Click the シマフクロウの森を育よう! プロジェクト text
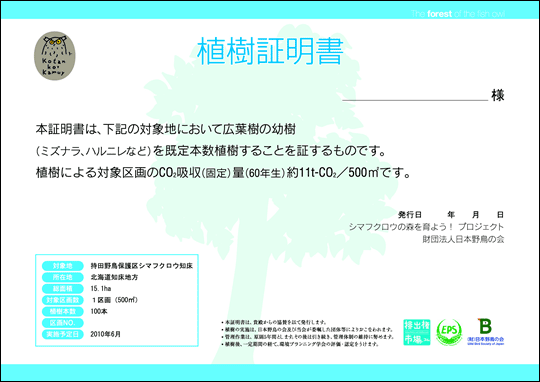This screenshot has height=382, width=540. [426, 227]
